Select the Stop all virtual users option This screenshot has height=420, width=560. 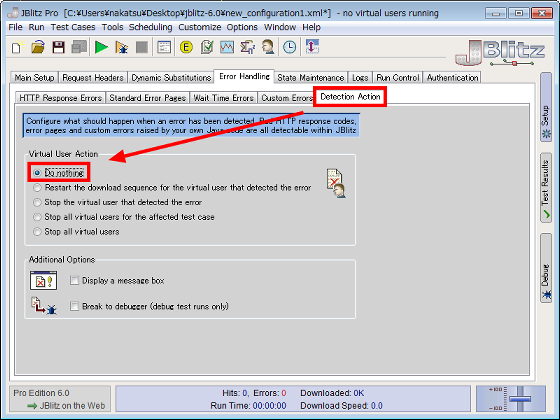point(76,231)
